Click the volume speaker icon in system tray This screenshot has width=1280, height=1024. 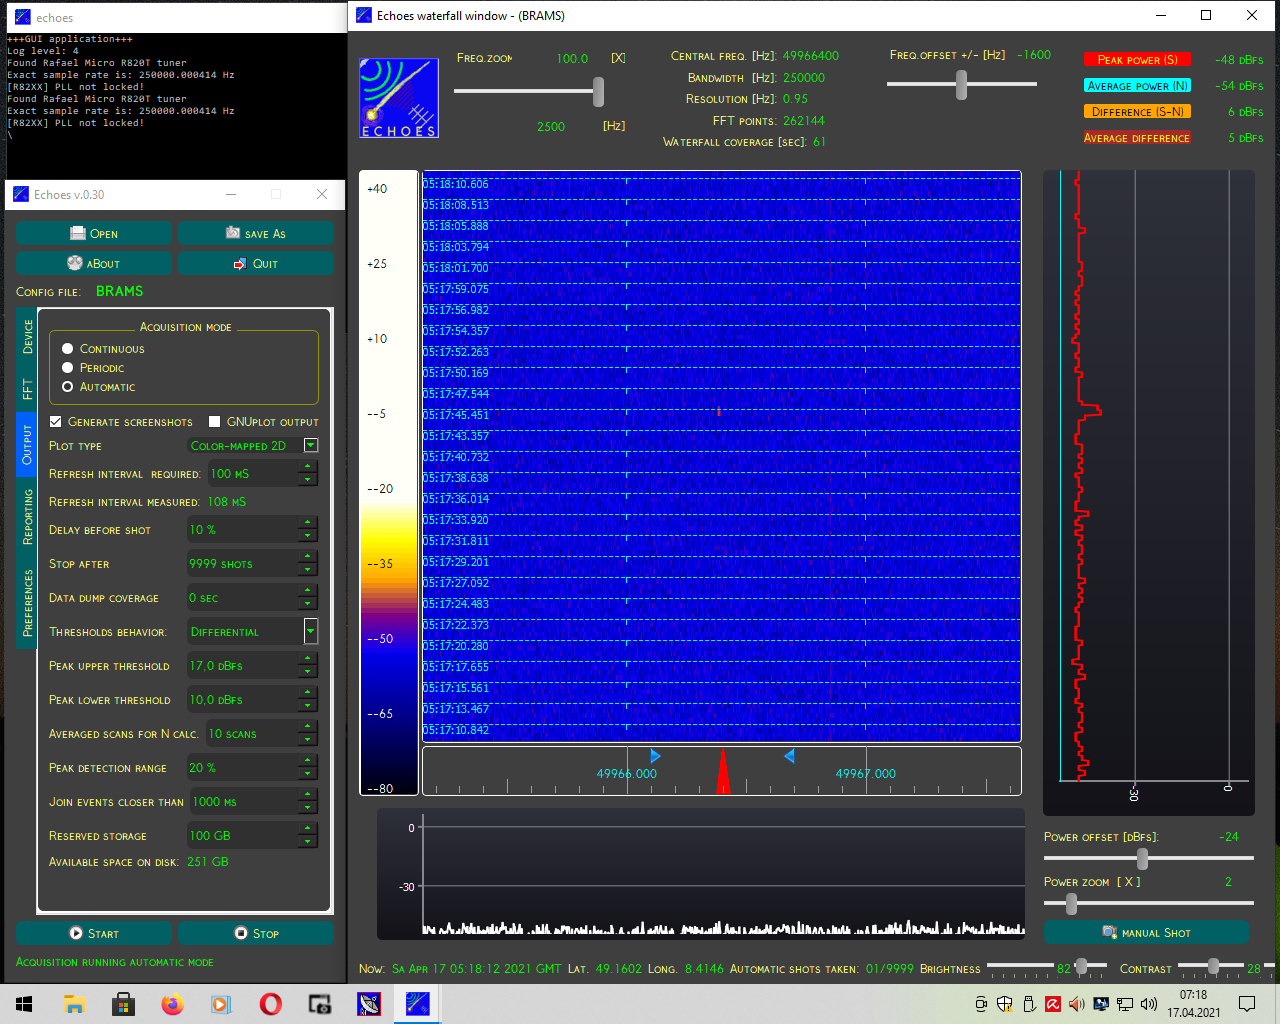click(x=1149, y=1004)
